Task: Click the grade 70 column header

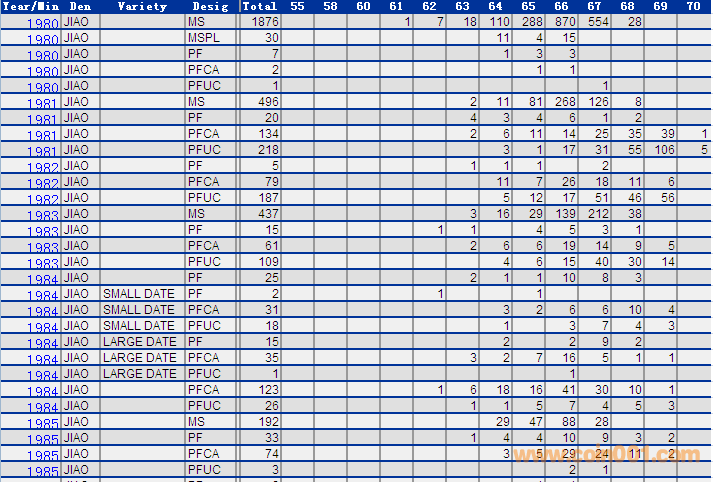Action: (x=693, y=6)
